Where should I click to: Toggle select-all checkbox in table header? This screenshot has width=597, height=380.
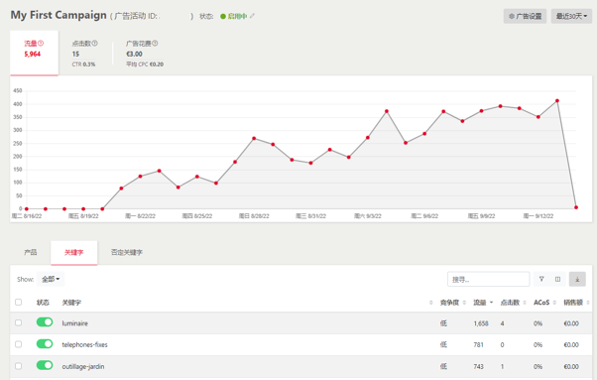tap(18, 302)
